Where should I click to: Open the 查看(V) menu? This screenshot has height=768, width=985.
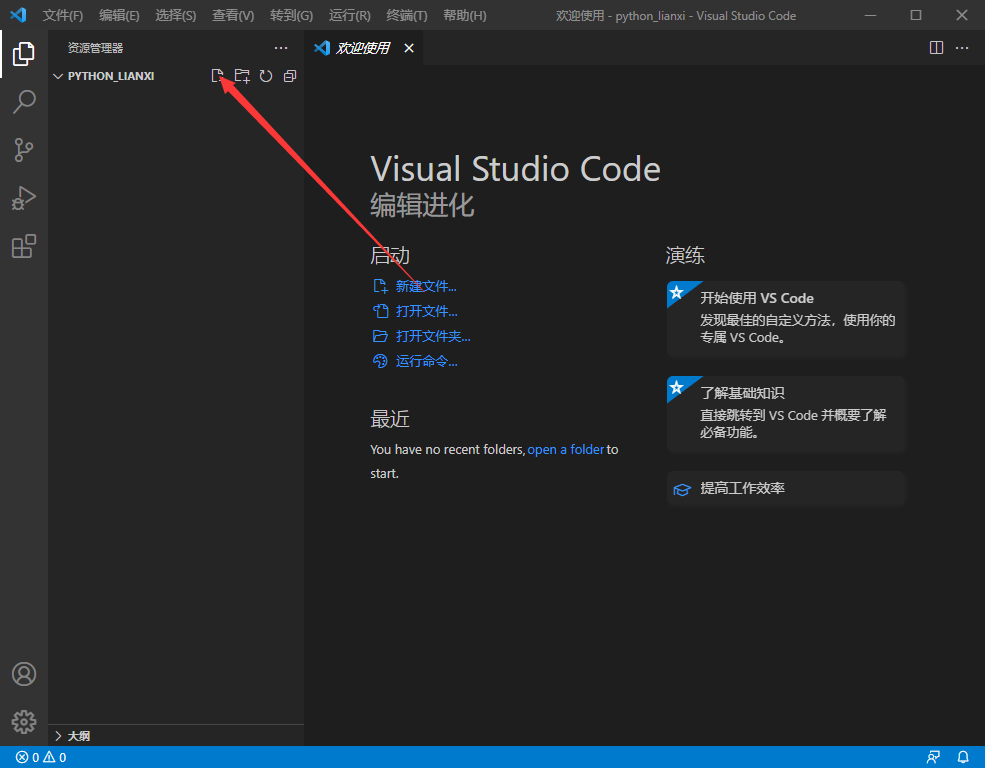pos(232,15)
